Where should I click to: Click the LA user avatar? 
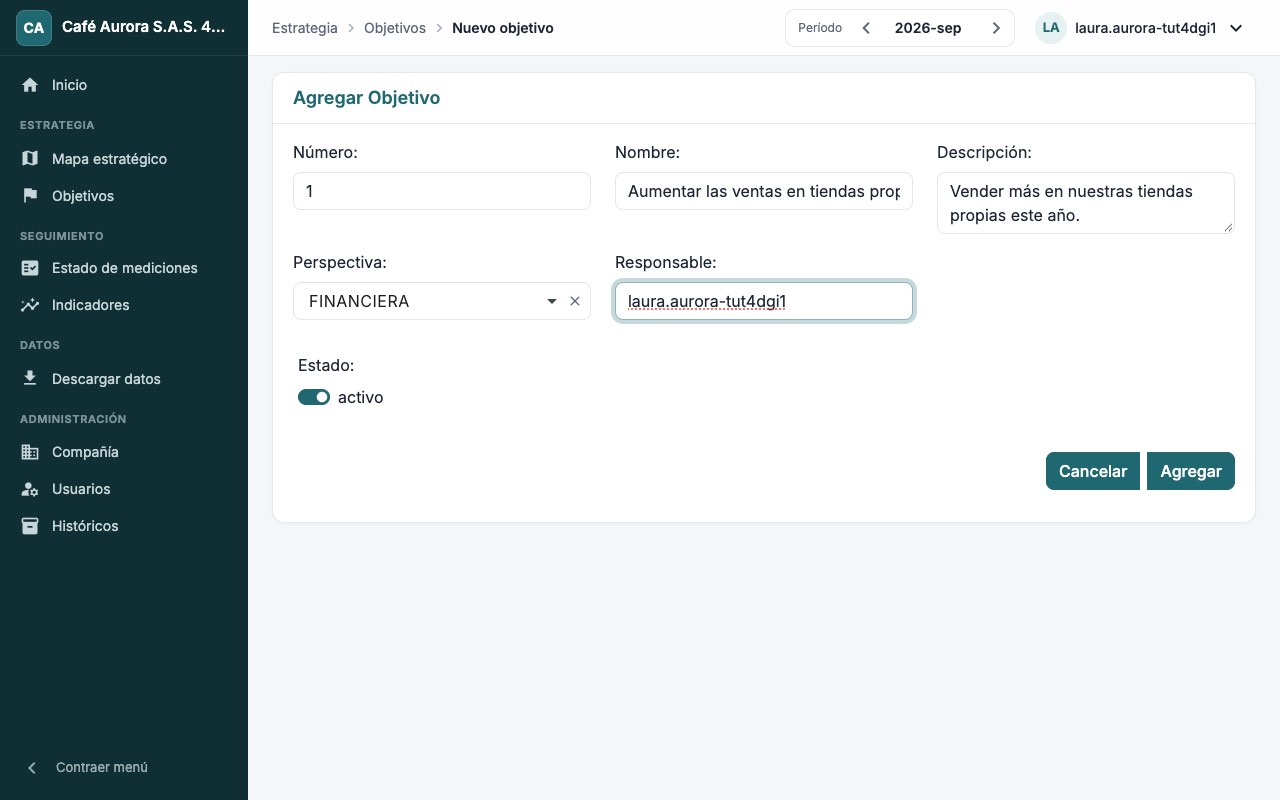point(1051,28)
